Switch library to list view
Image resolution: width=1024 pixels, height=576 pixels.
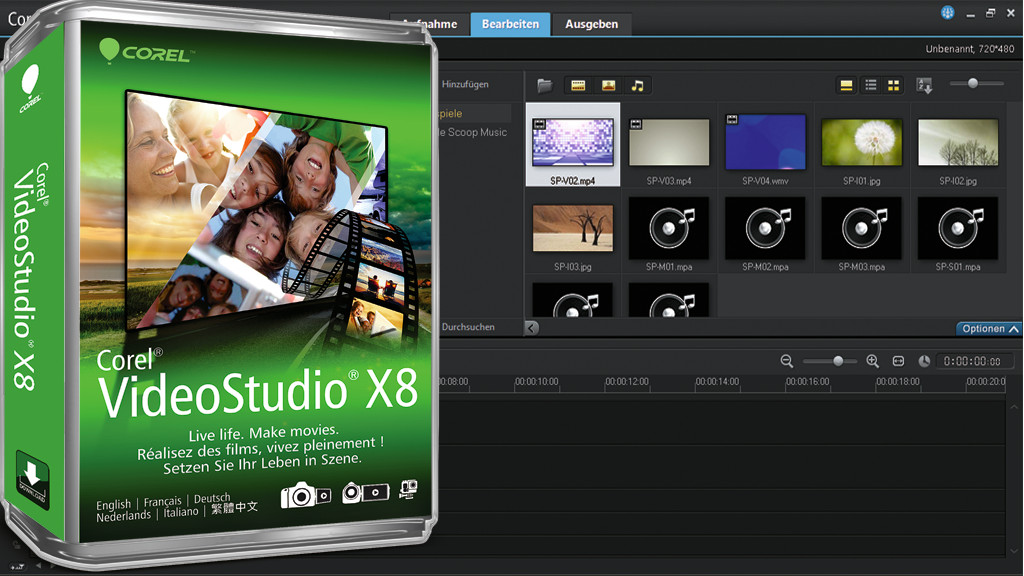(x=871, y=86)
